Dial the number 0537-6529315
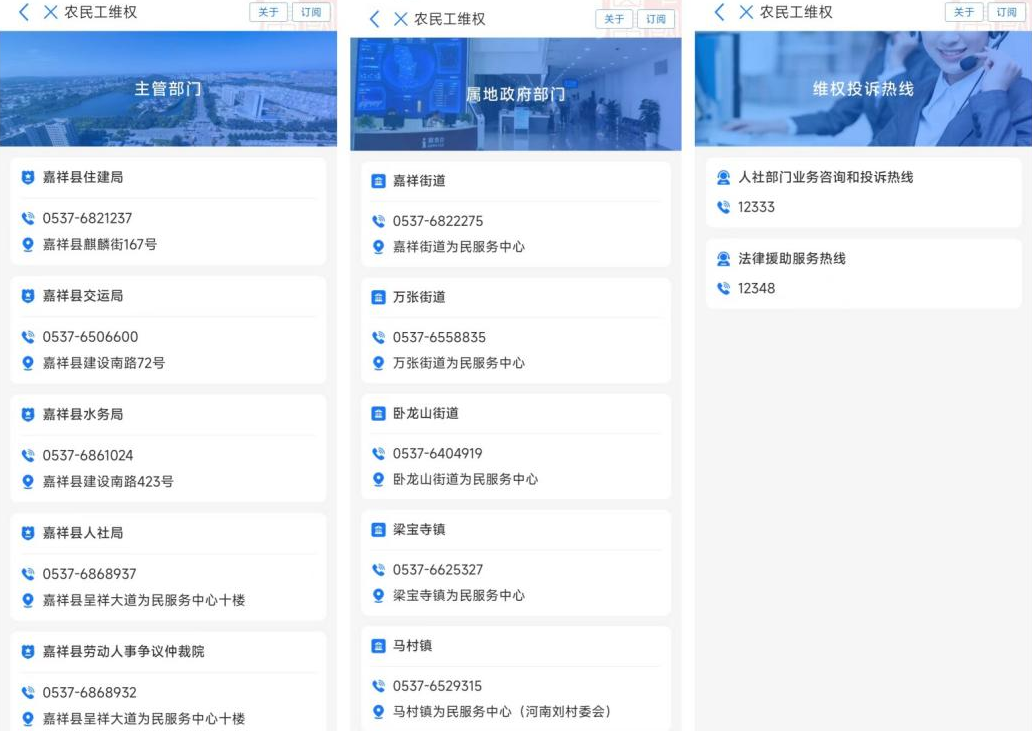This screenshot has width=1032, height=731. tap(437, 686)
